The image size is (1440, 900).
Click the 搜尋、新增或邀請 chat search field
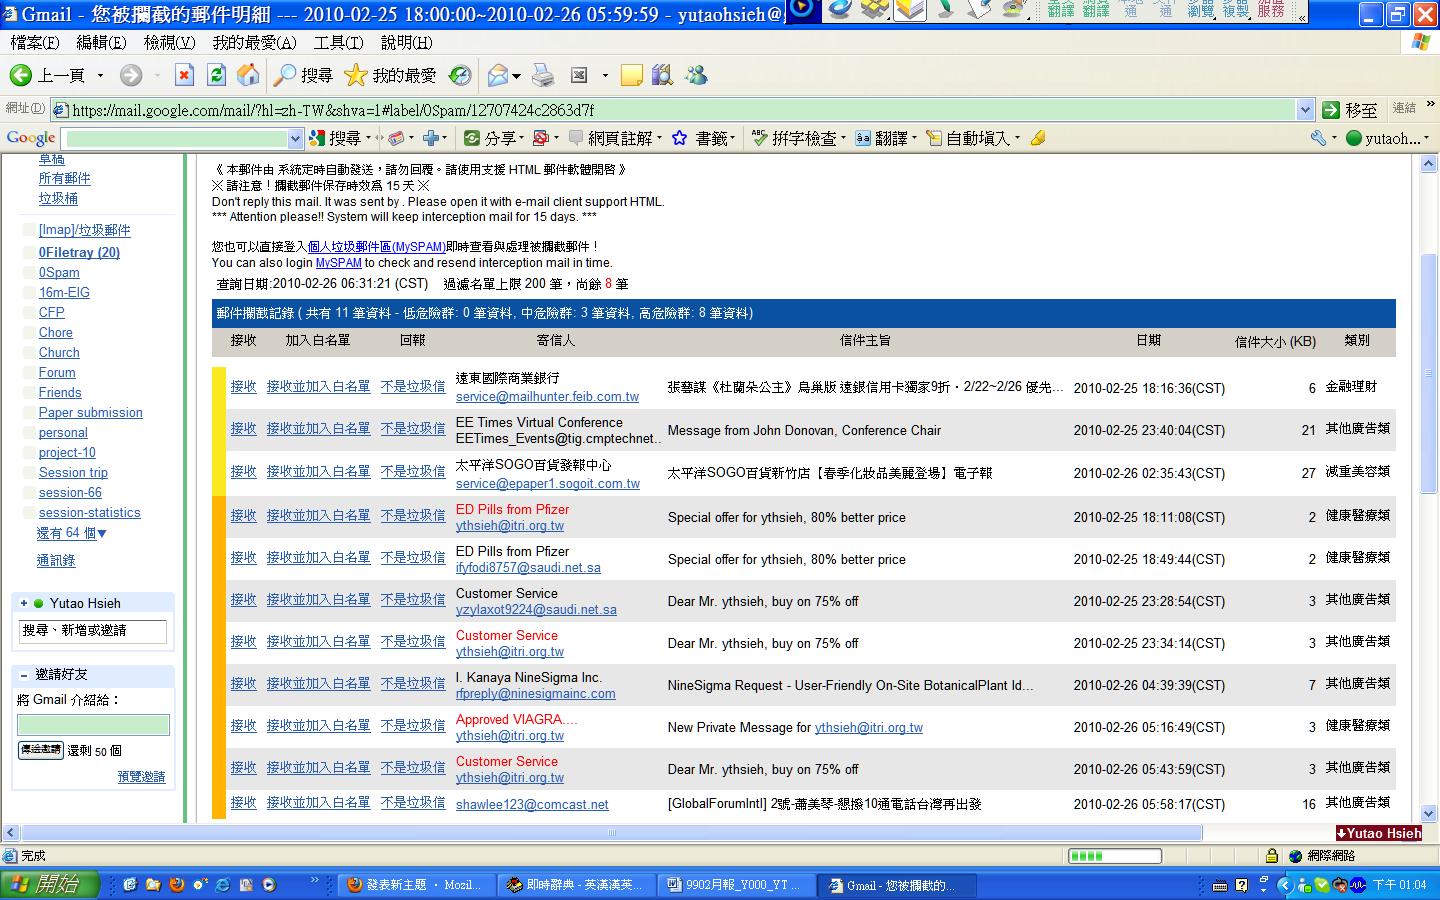[93, 630]
